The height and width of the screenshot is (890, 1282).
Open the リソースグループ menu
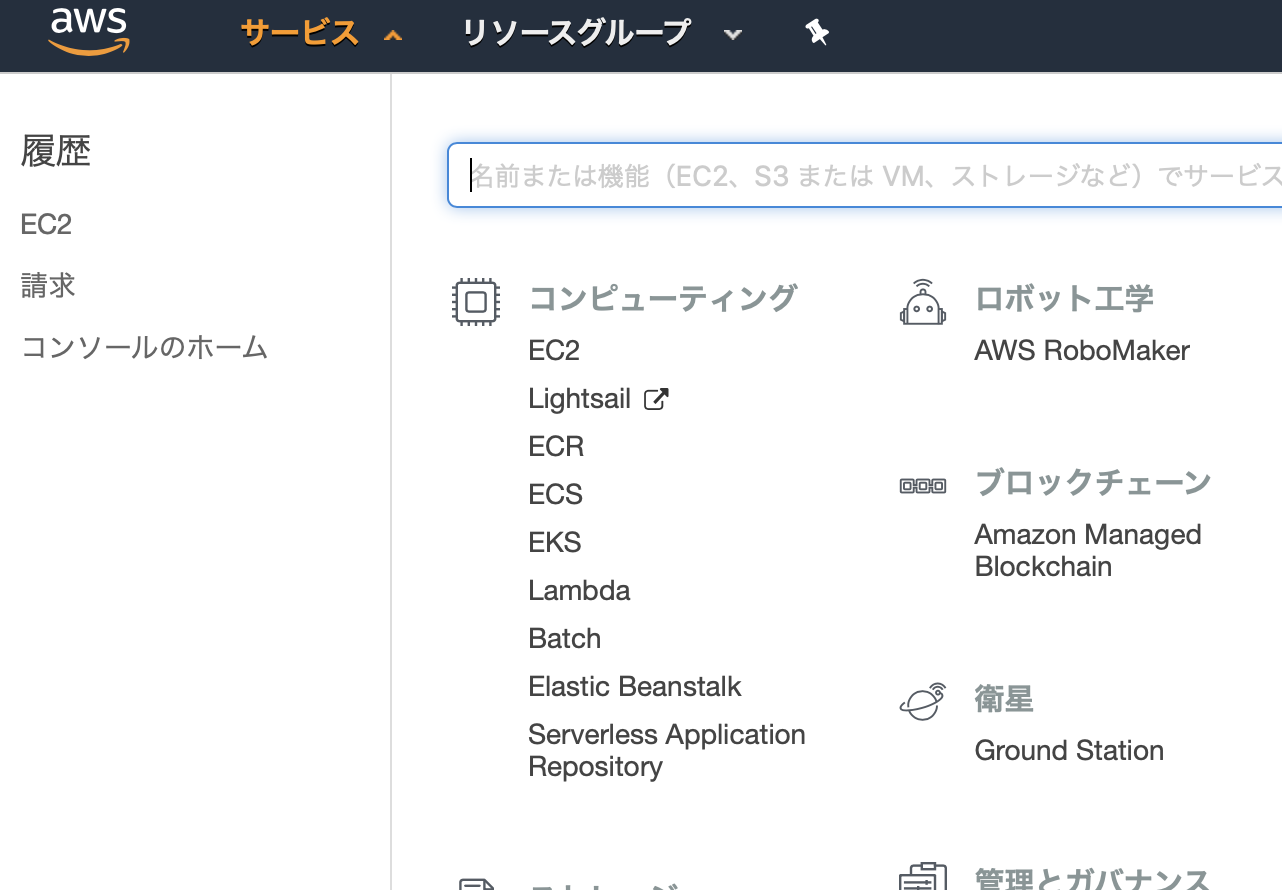pyautogui.click(x=576, y=33)
